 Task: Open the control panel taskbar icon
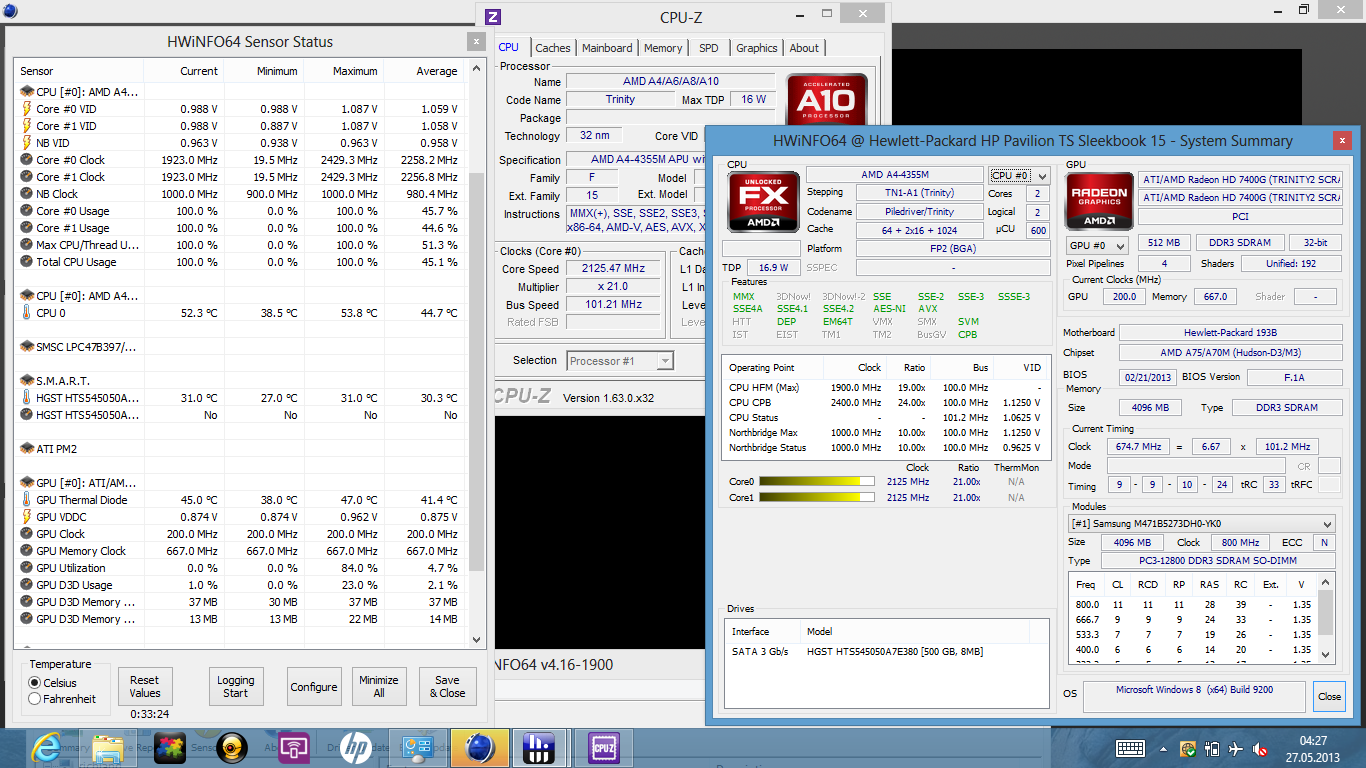click(416, 747)
